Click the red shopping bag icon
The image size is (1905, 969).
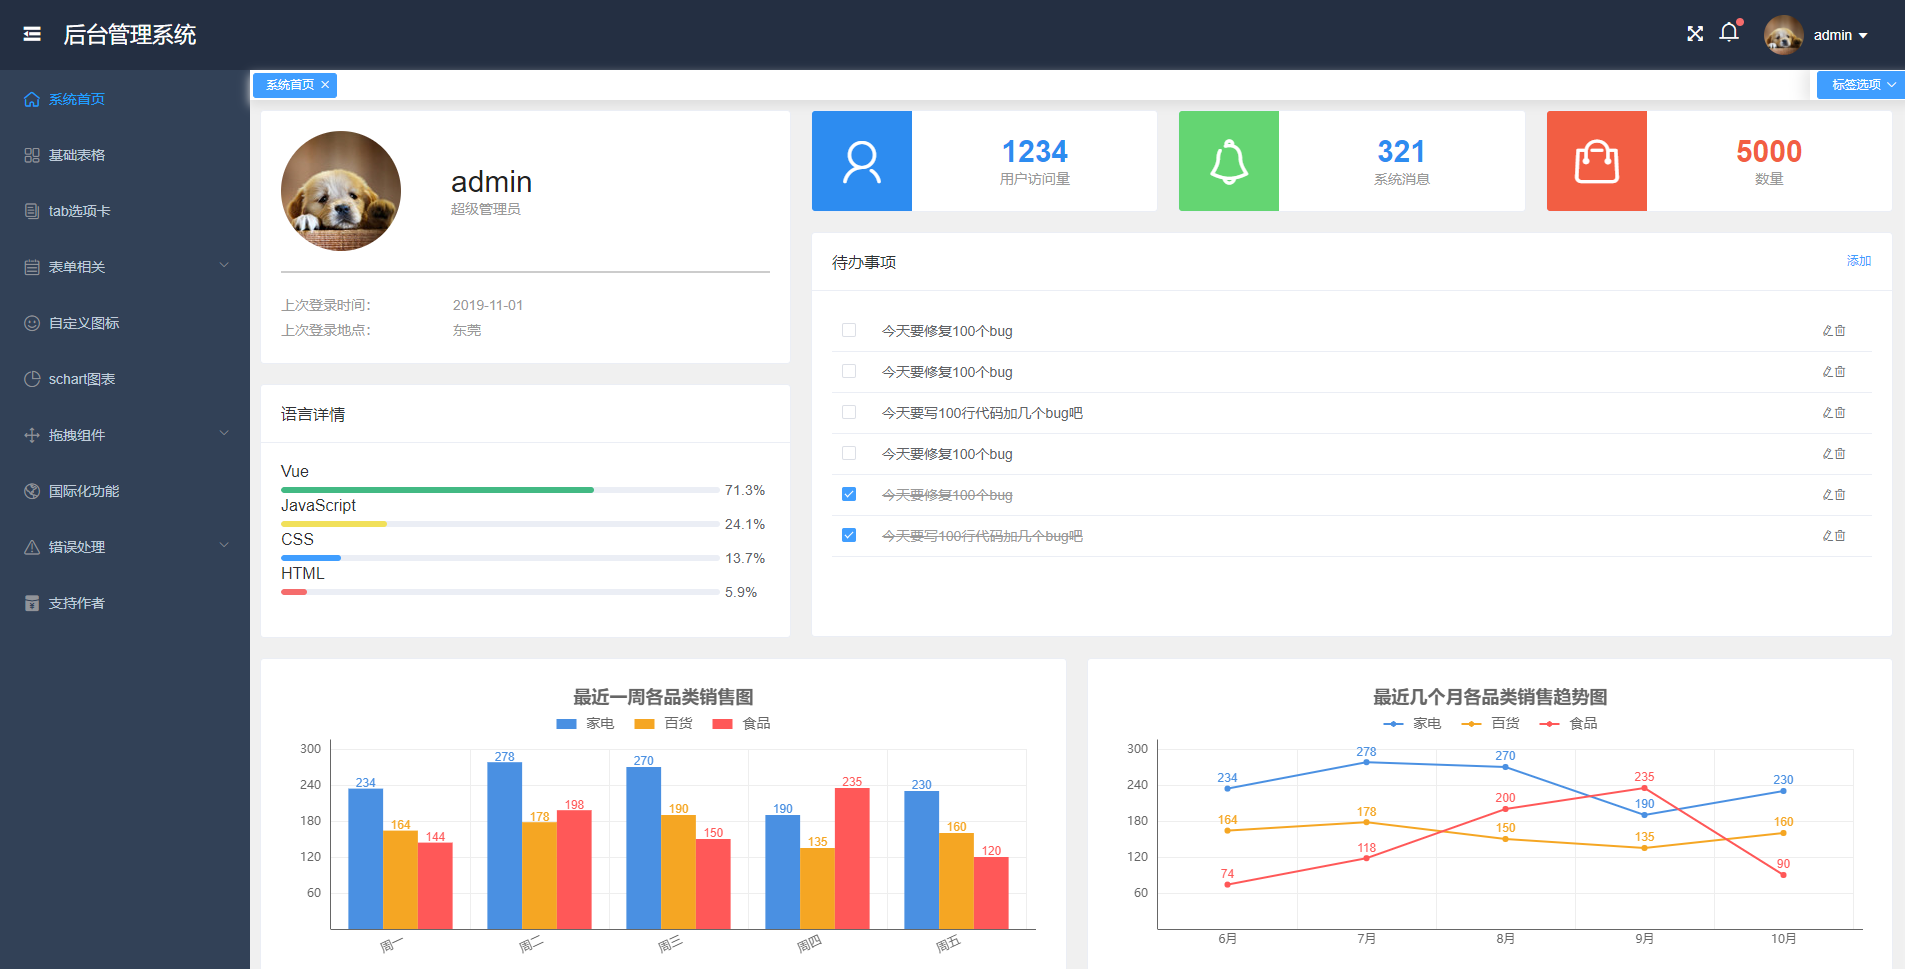pyautogui.click(x=1597, y=161)
